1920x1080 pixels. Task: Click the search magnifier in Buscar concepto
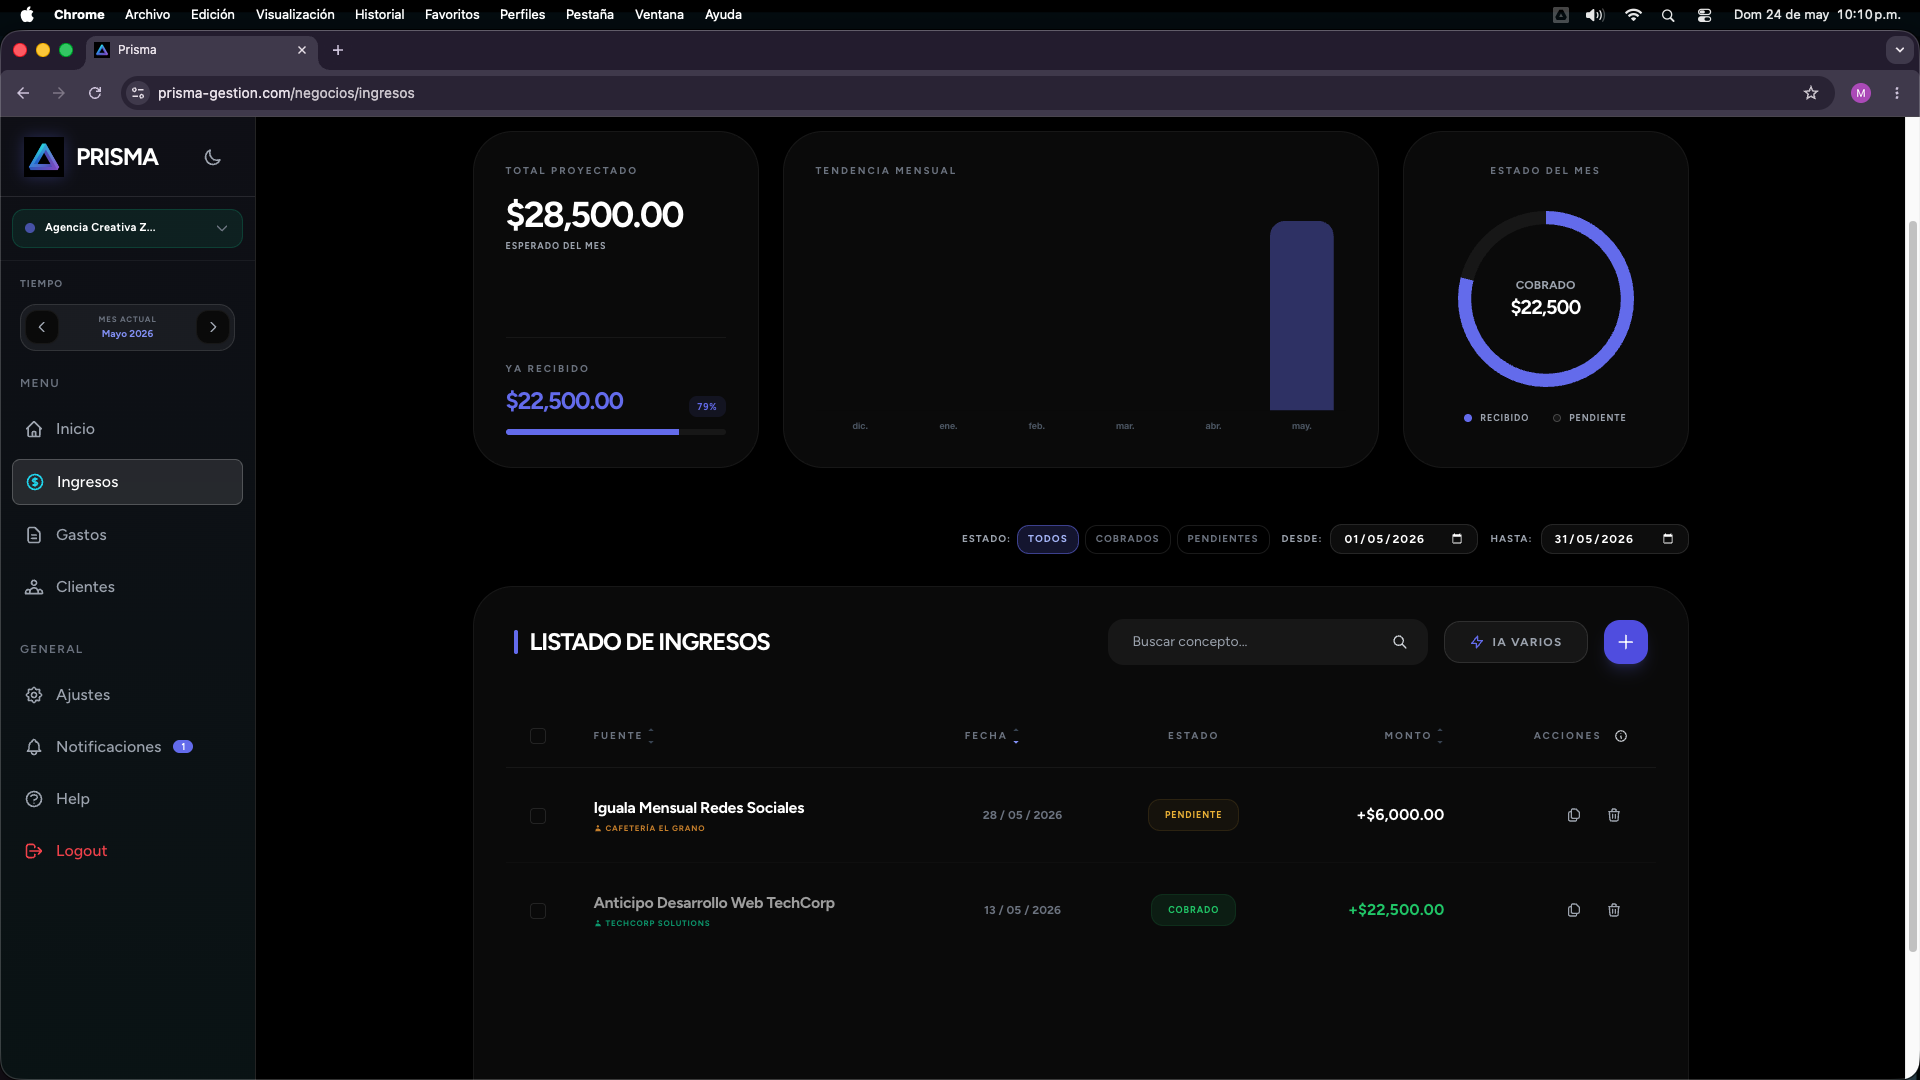coord(1400,642)
